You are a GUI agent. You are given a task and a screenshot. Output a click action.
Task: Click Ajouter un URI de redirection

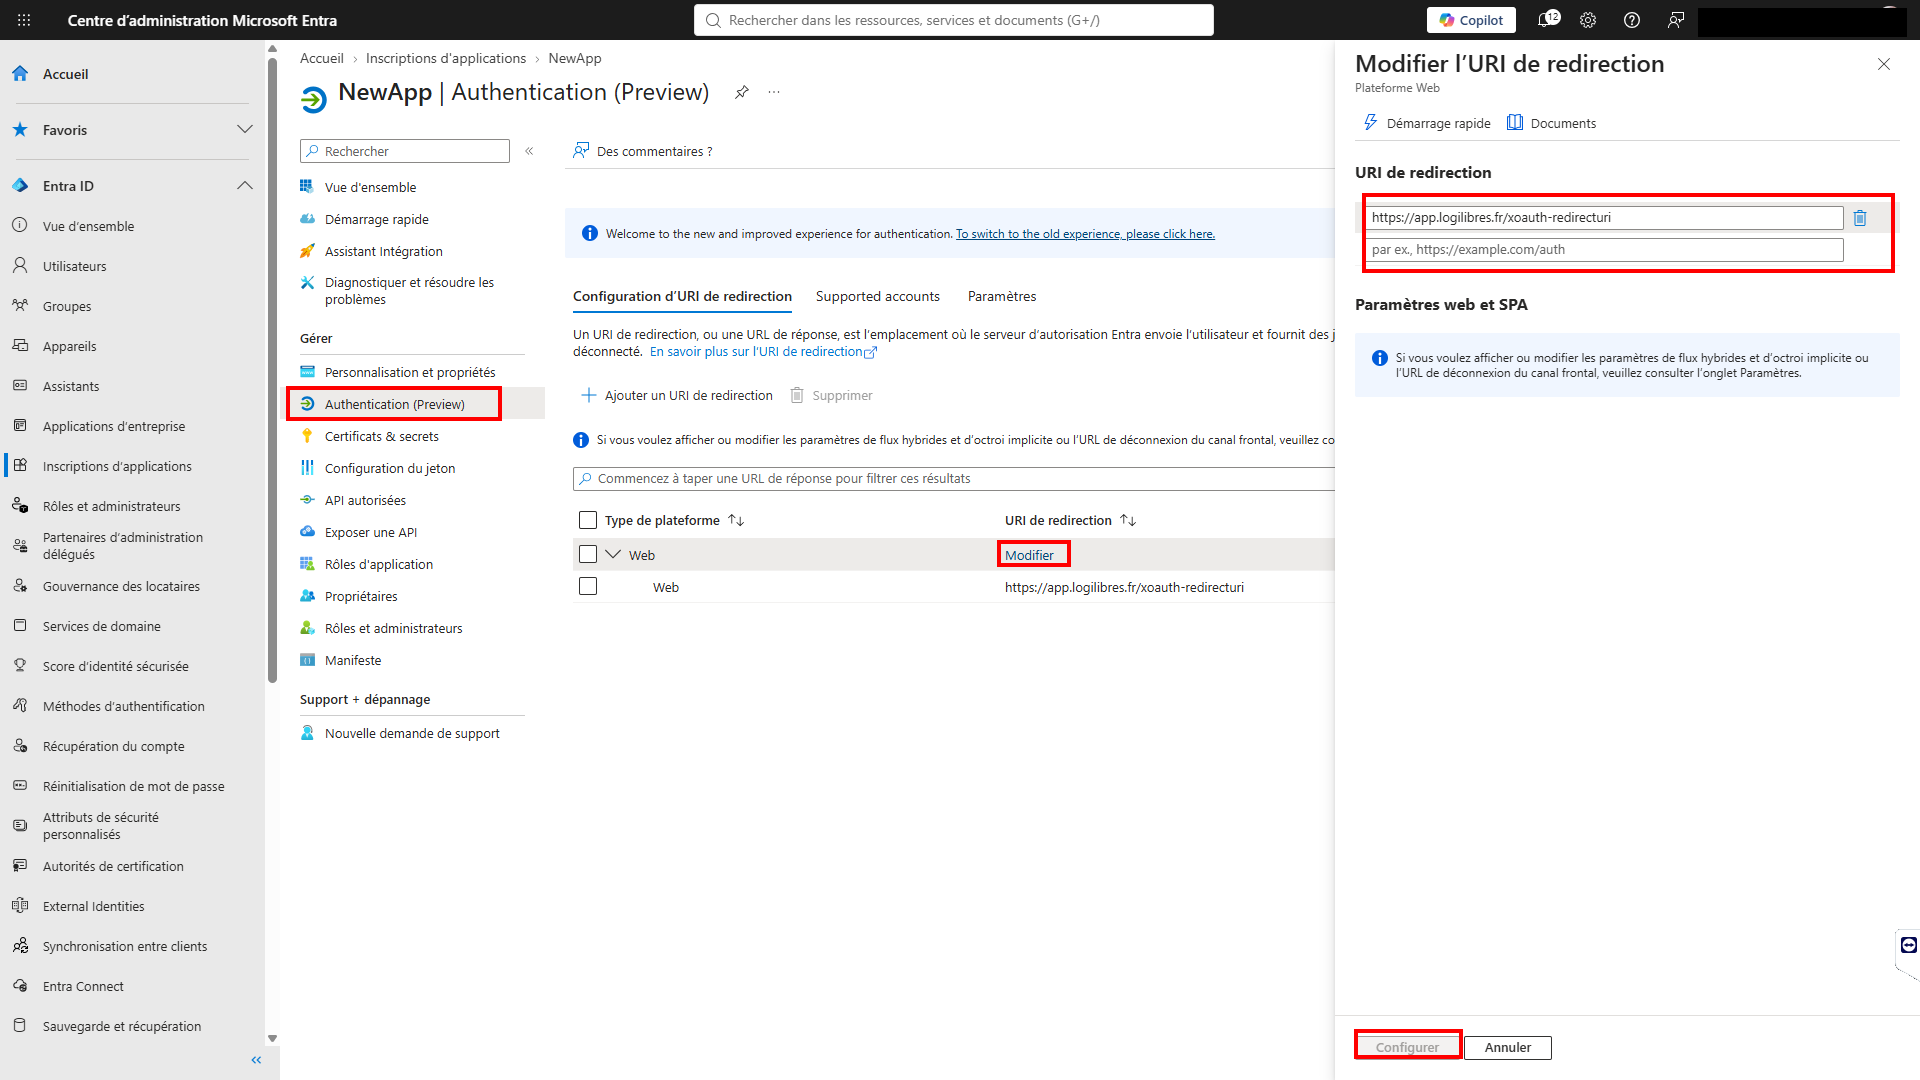[x=677, y=395]
